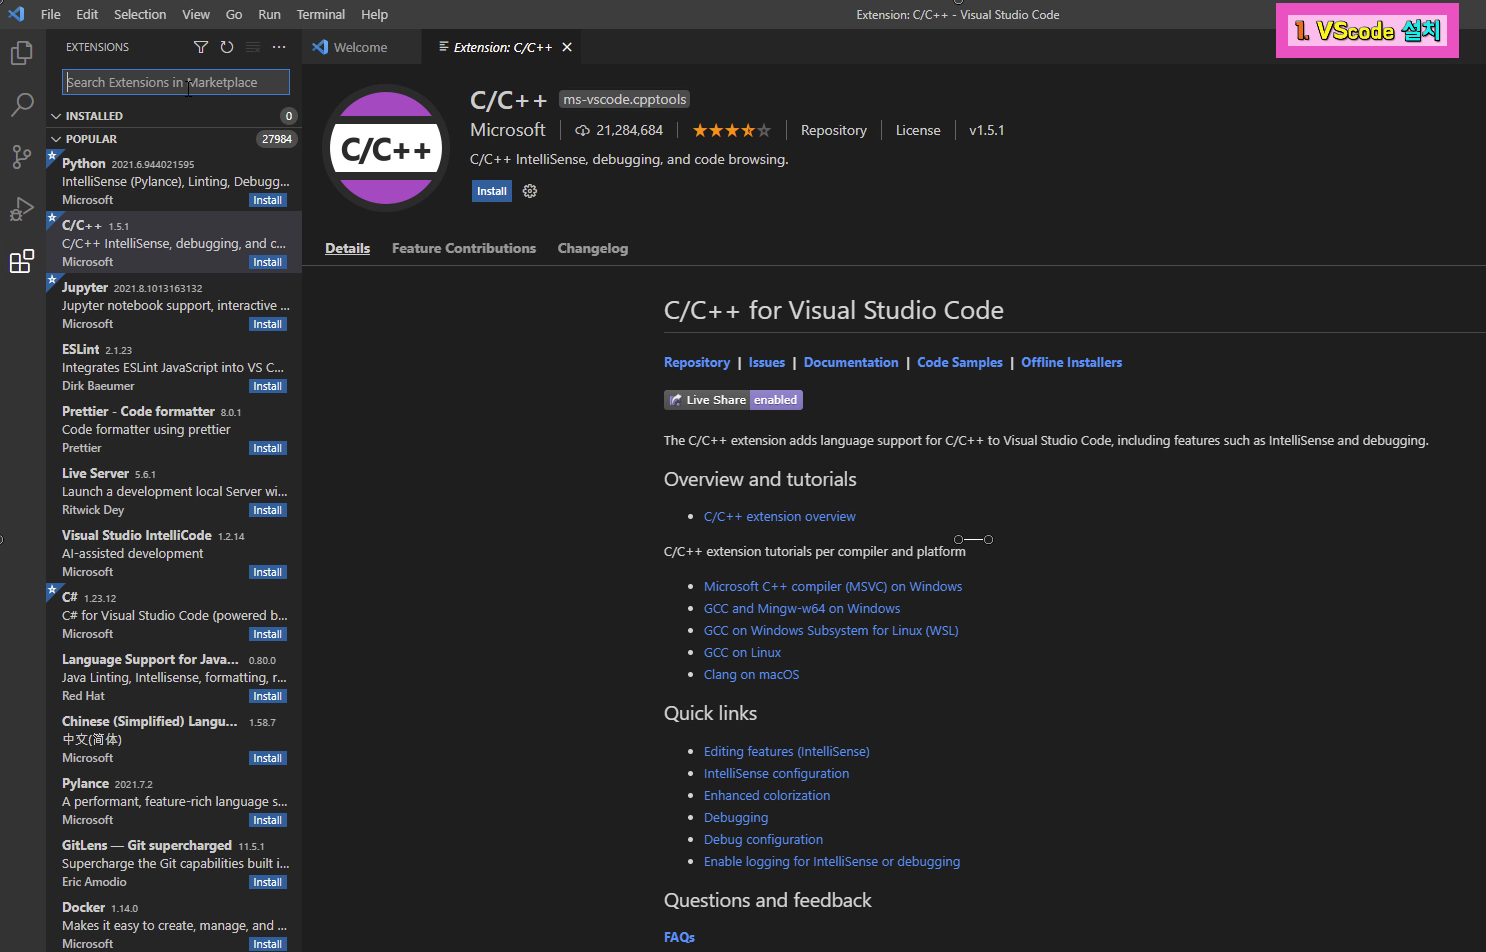Open the Search view in activity bar
The image size is (1486, 952).
point(22,105)
